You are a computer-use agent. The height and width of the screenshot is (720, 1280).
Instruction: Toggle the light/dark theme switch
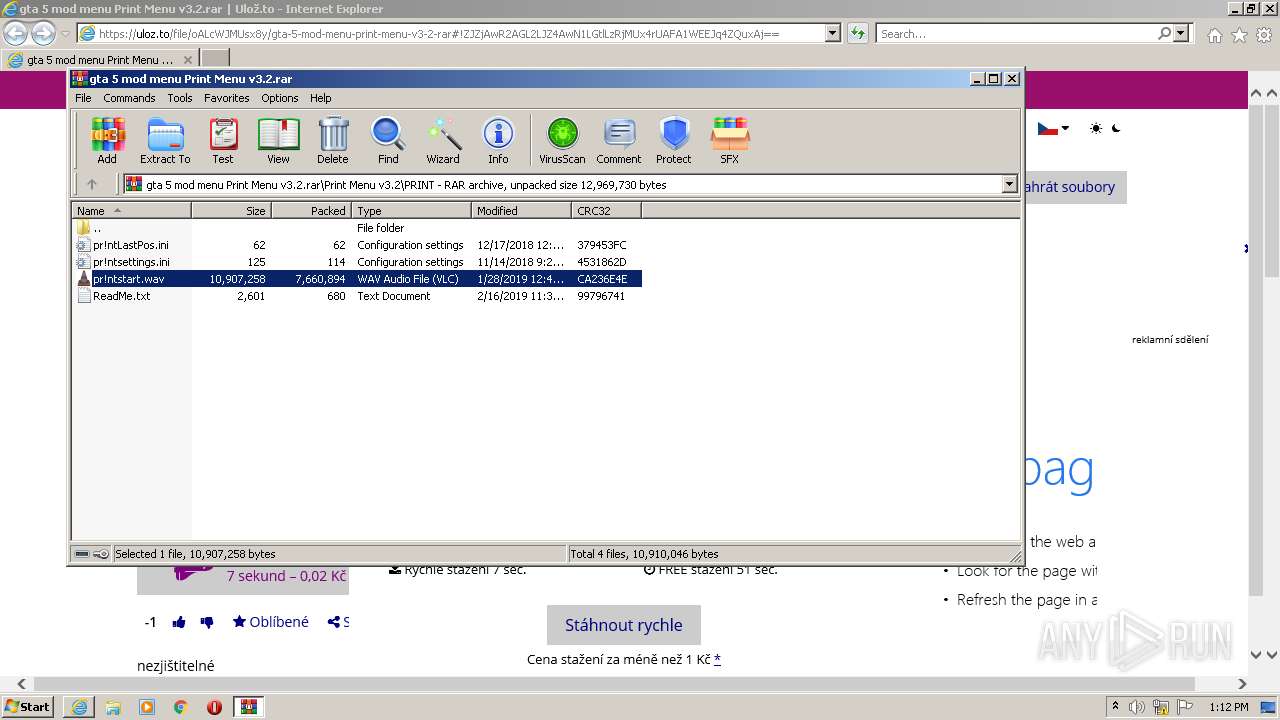(x=1106, y=128)
